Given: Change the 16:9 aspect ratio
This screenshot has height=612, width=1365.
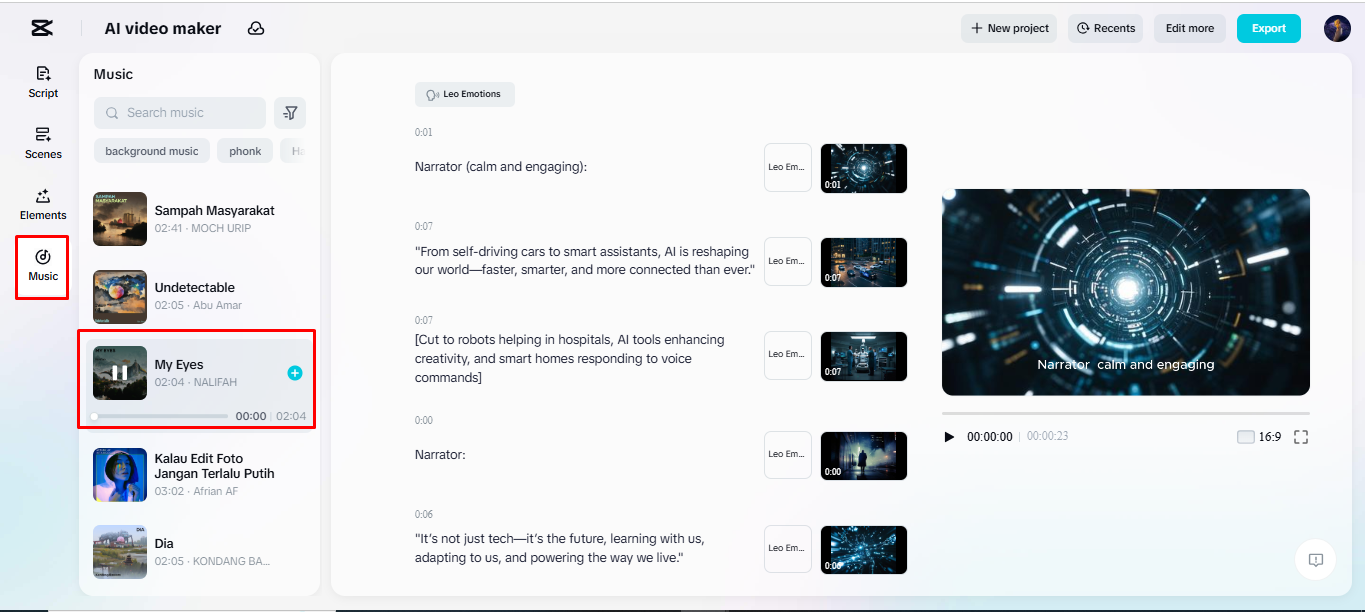Looking at the screenshot, I should click(x=1259, y=437).
